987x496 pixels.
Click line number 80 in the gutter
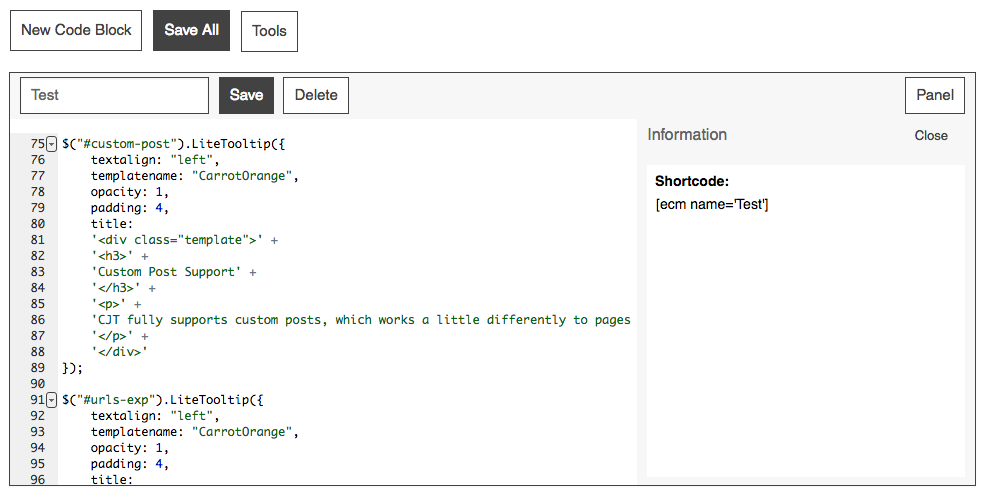pyautogui.click(x=38, y=224)
